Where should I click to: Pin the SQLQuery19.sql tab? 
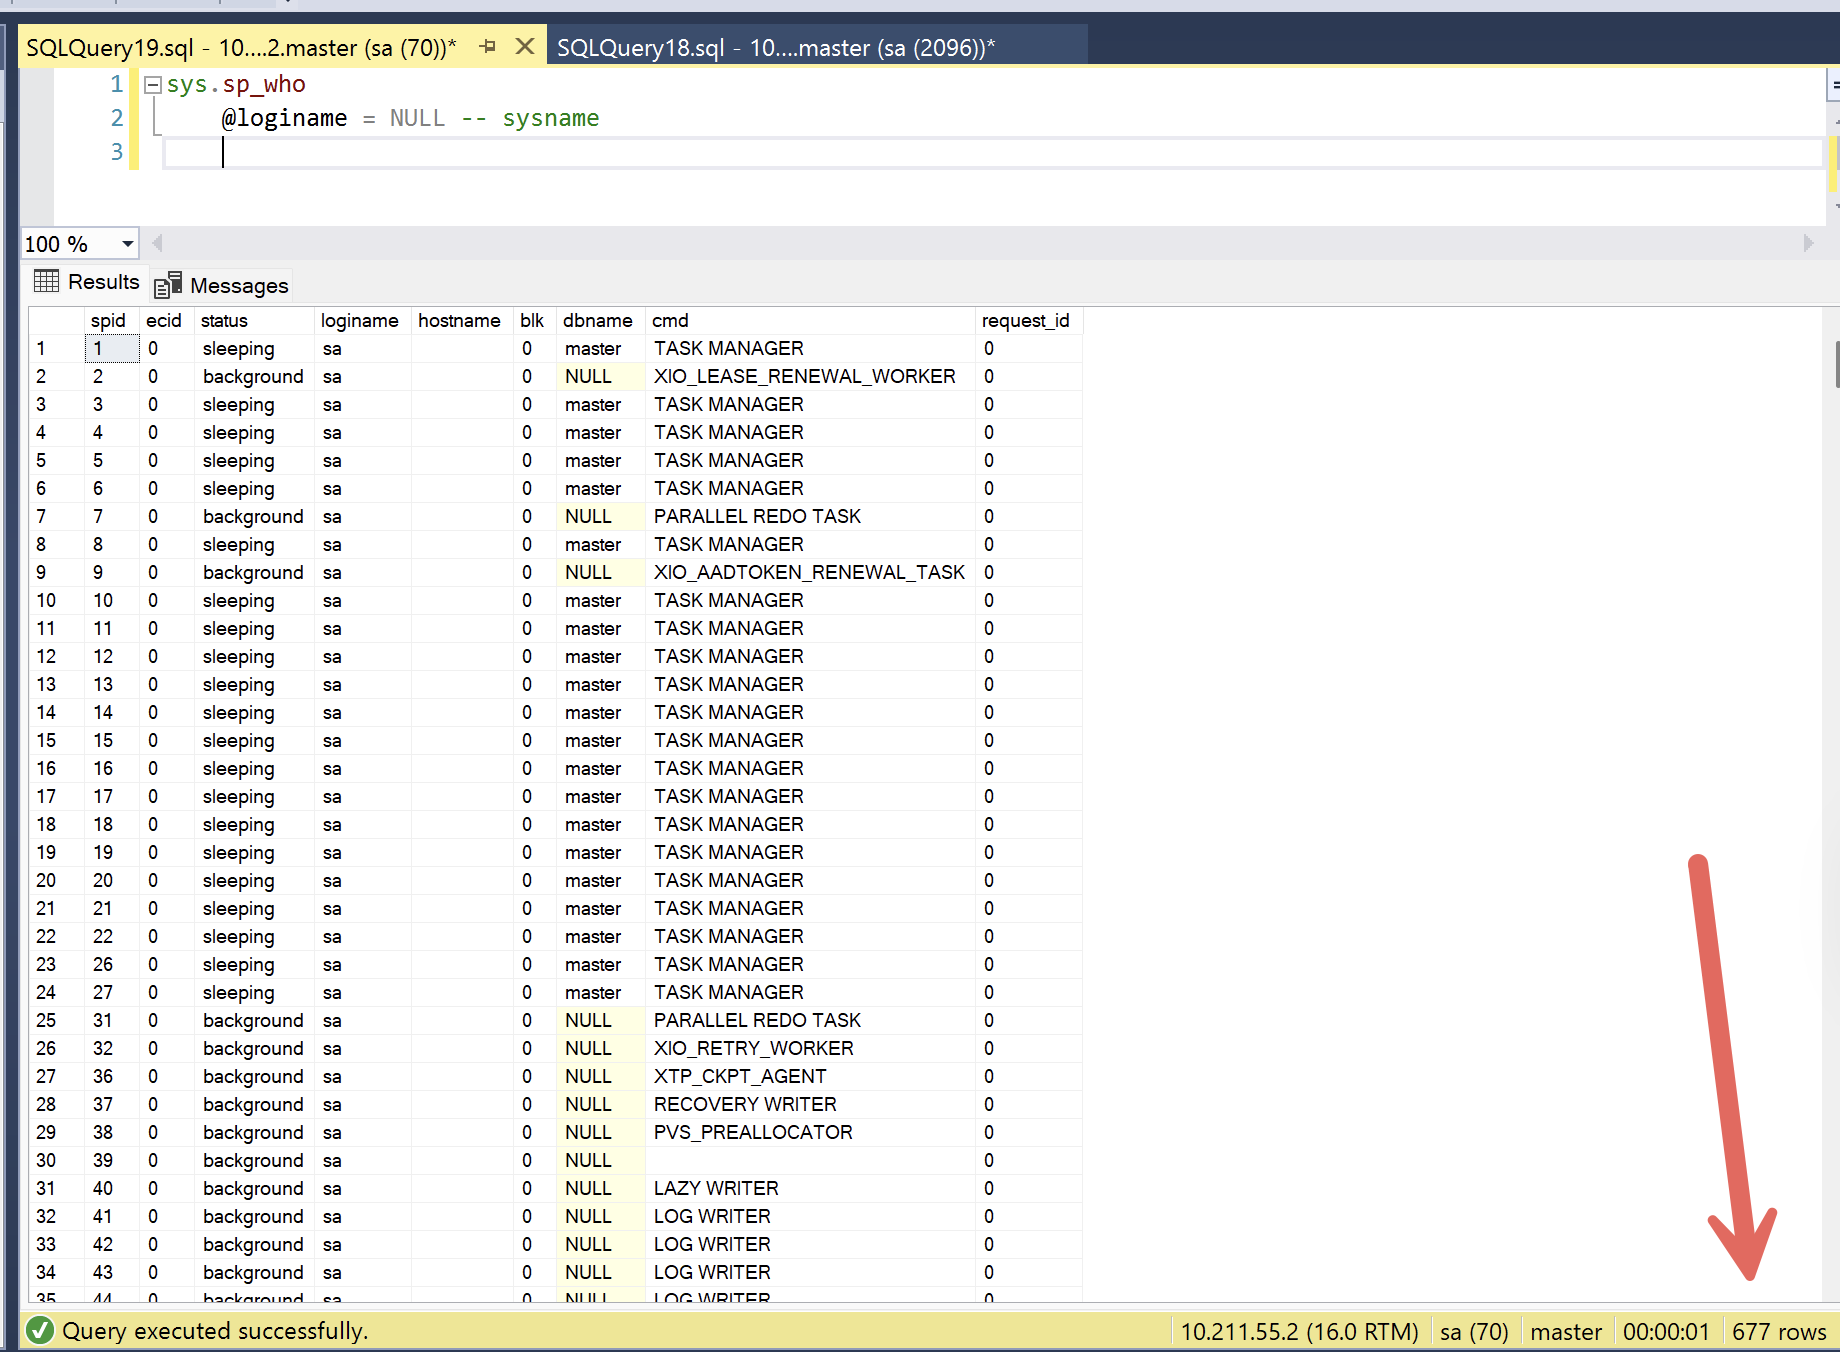point(488,46)
